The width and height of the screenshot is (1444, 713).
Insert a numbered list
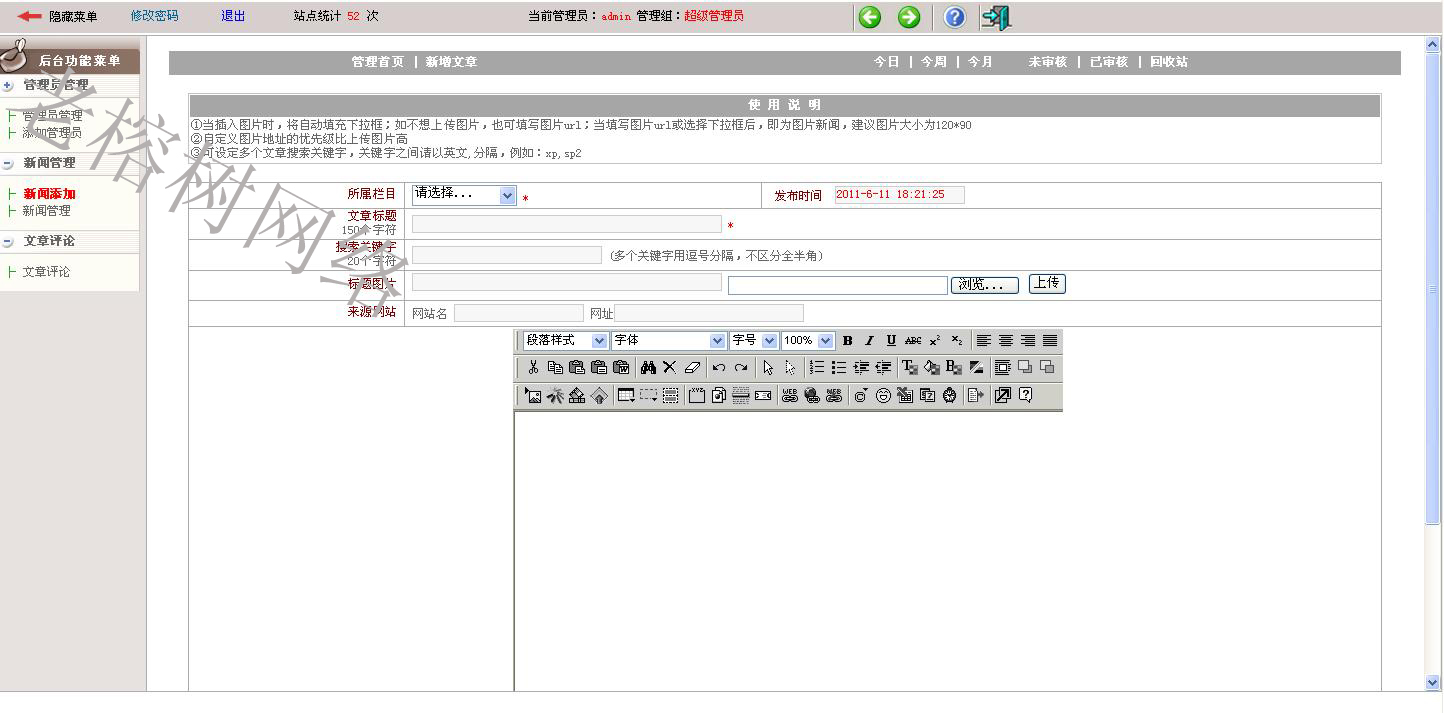817,368
